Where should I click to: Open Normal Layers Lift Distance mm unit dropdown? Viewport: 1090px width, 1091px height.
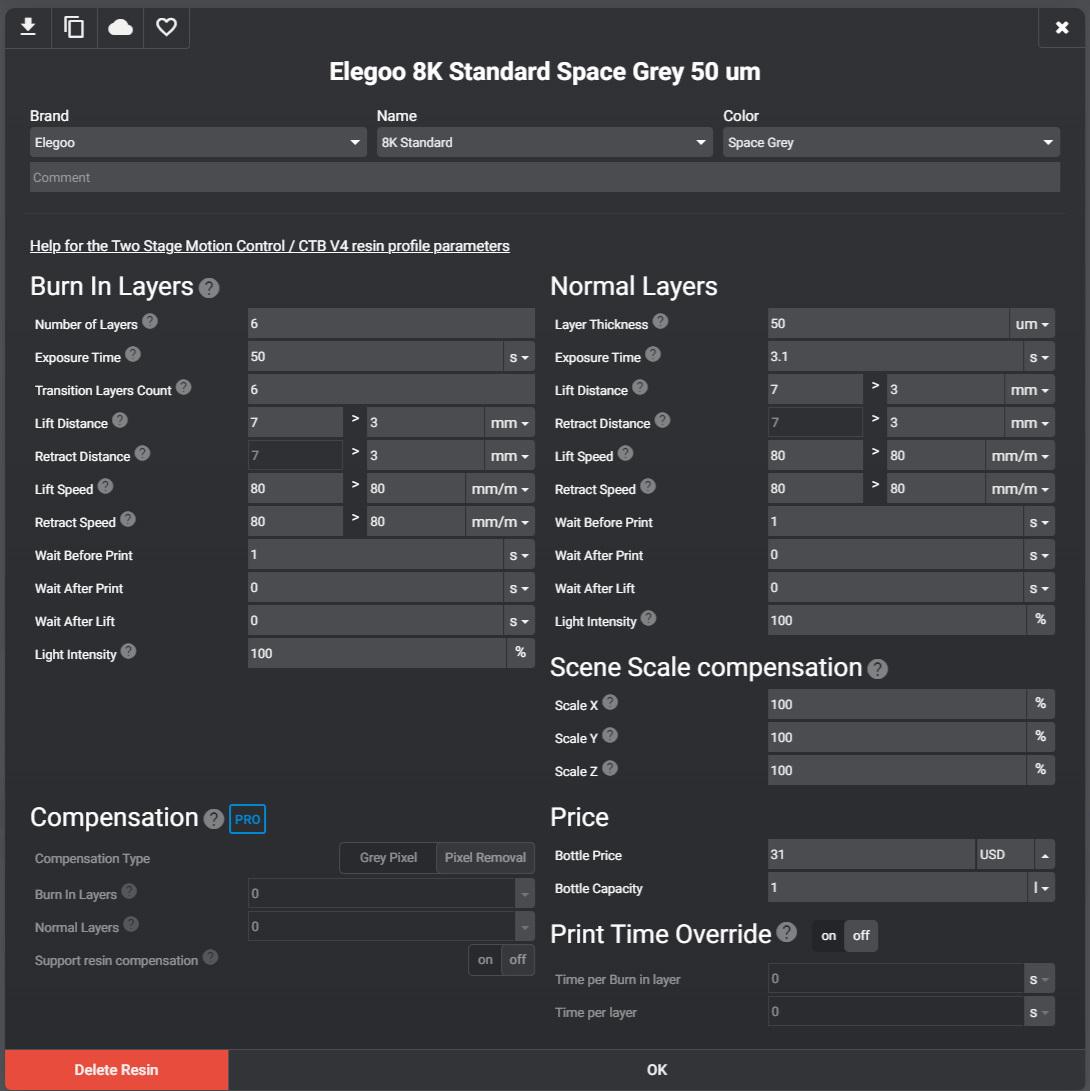click(x=1030, y=390)
